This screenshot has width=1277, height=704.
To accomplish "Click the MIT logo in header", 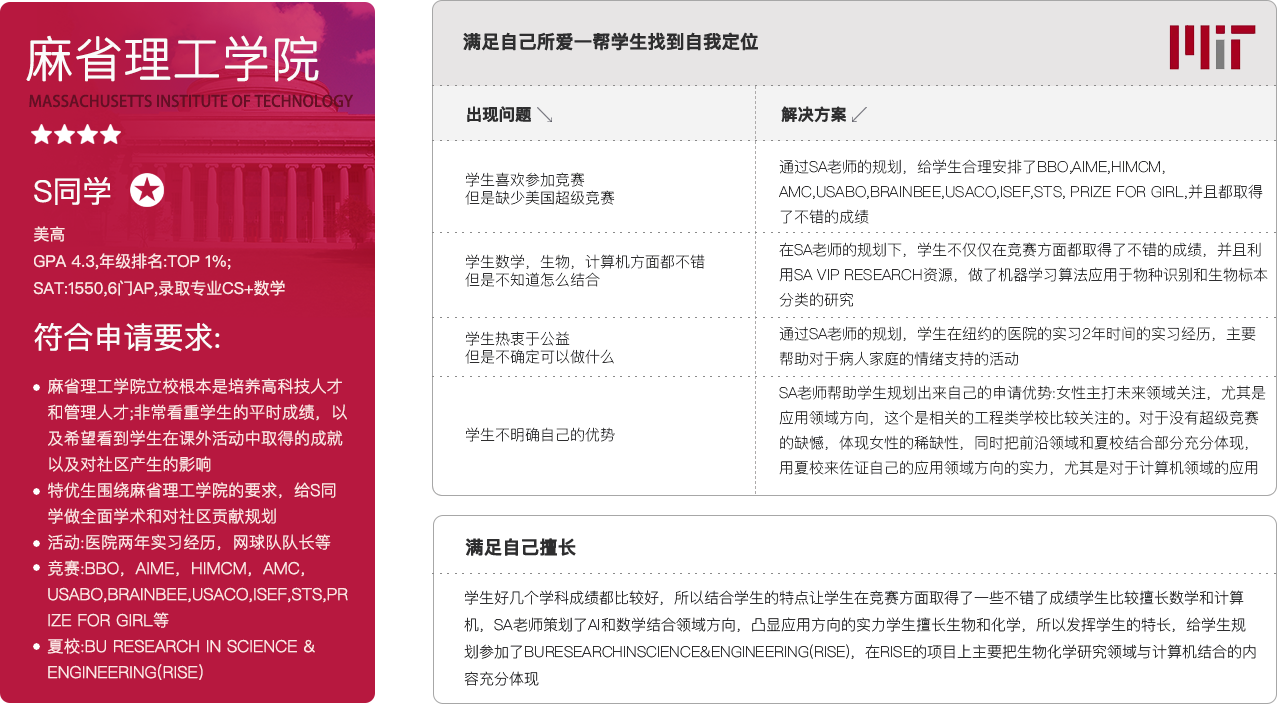I will 1212,47.
